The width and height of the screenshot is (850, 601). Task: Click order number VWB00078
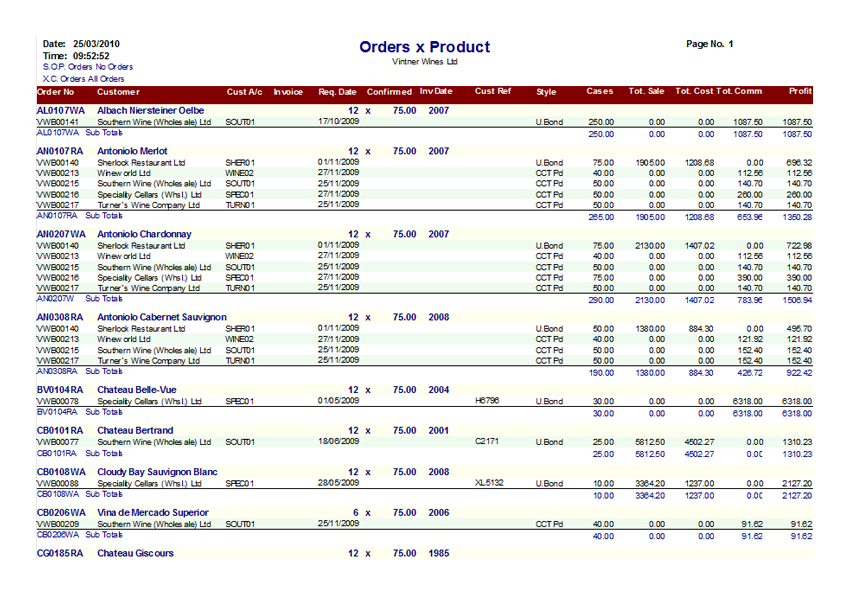tap(57, 402)
